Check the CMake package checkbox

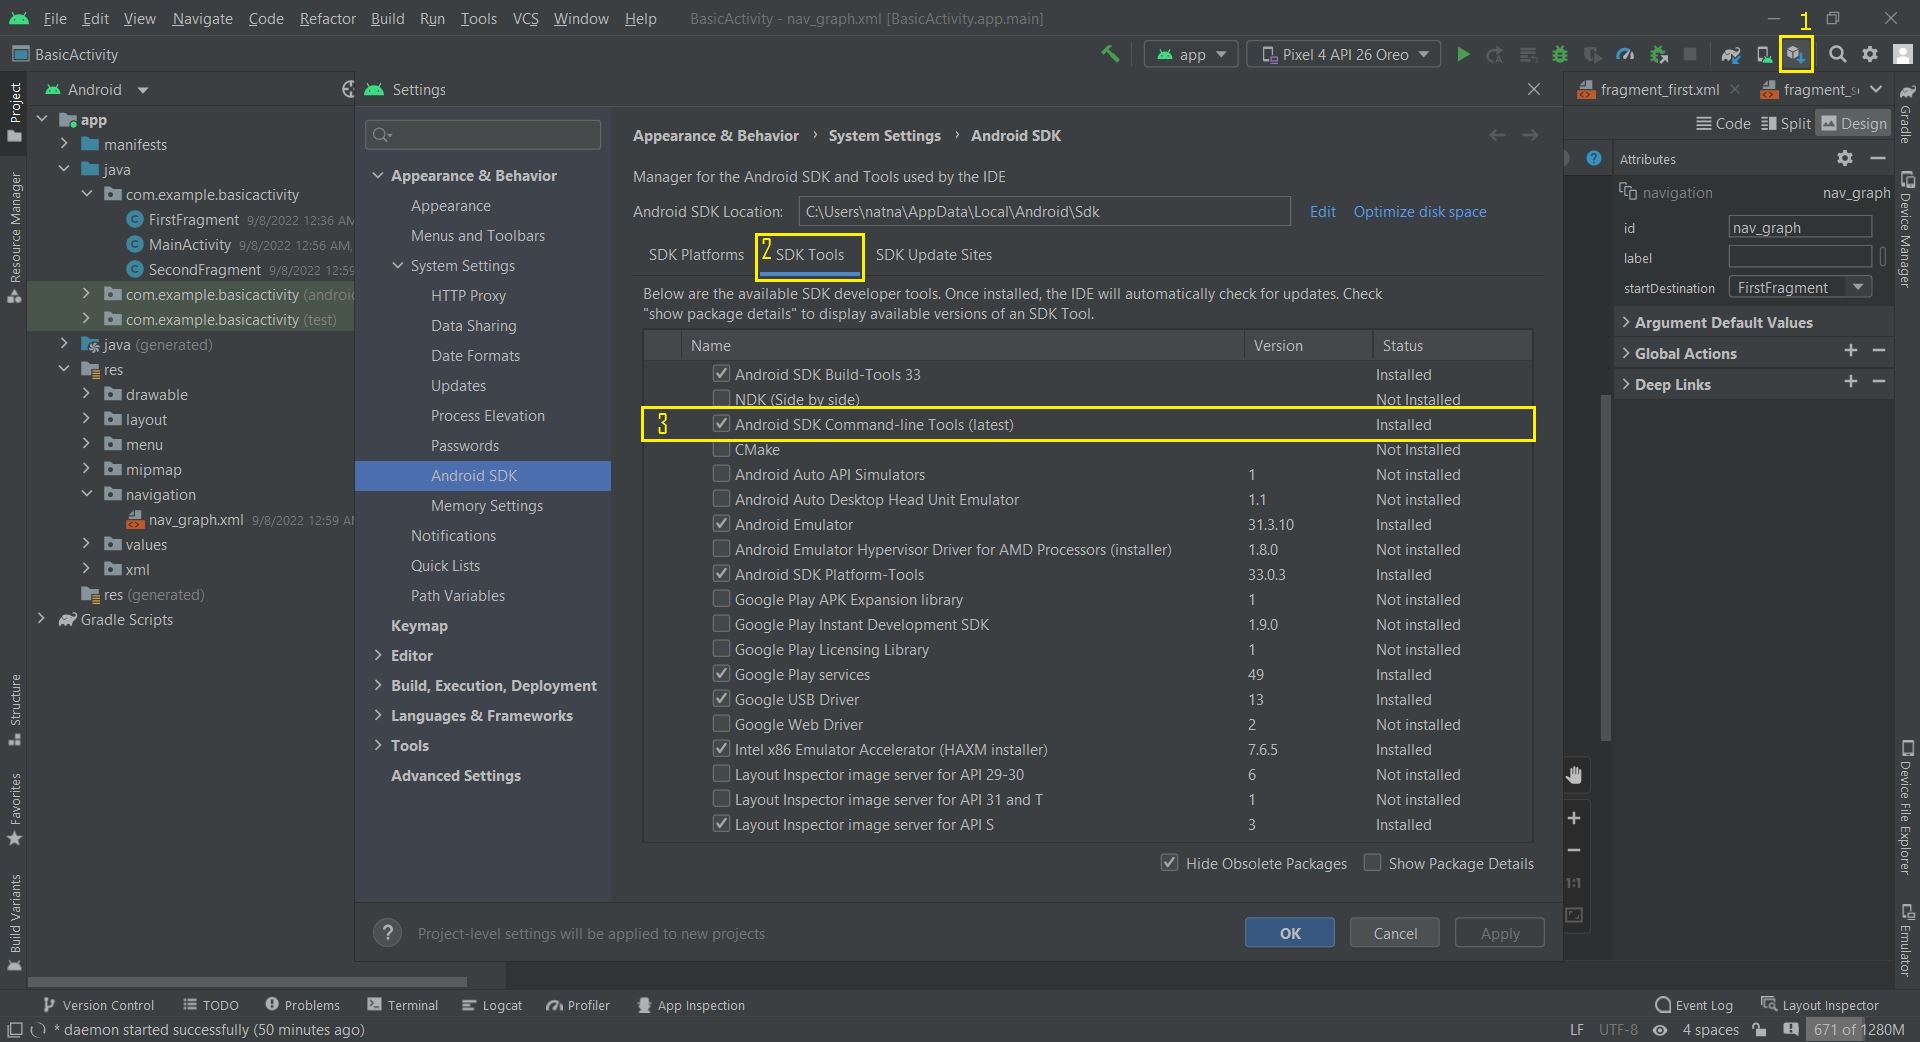(721, 449)
